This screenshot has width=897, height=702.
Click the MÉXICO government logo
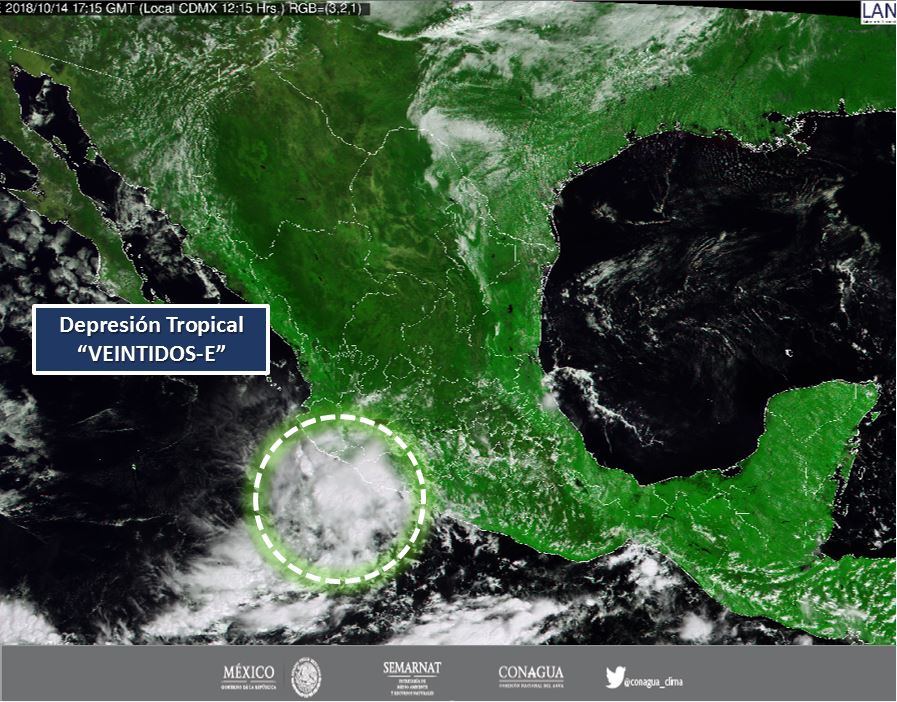click(x=248, y=677)
